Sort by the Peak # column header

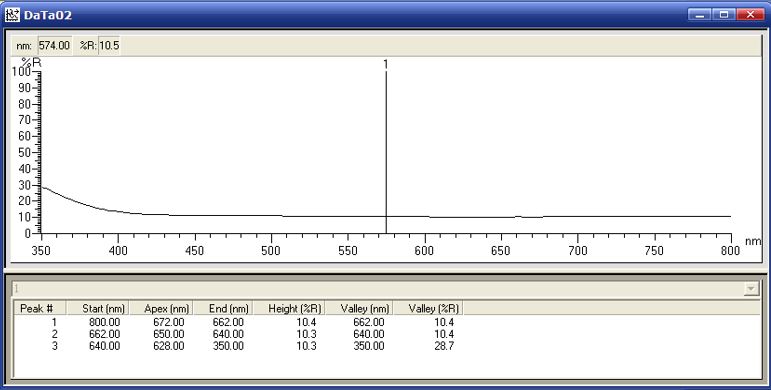coord(39,308)
